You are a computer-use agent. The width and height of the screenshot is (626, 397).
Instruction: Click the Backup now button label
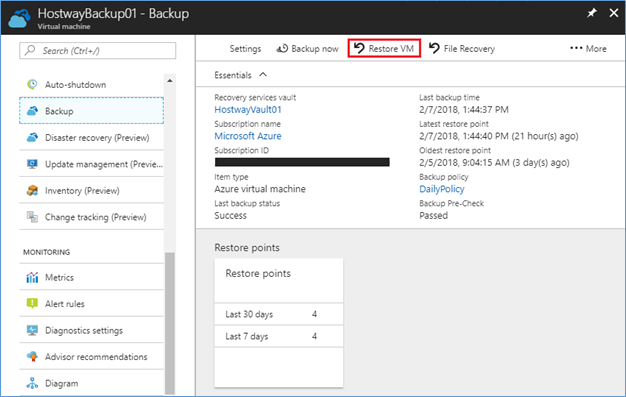(x=315, y=49)
